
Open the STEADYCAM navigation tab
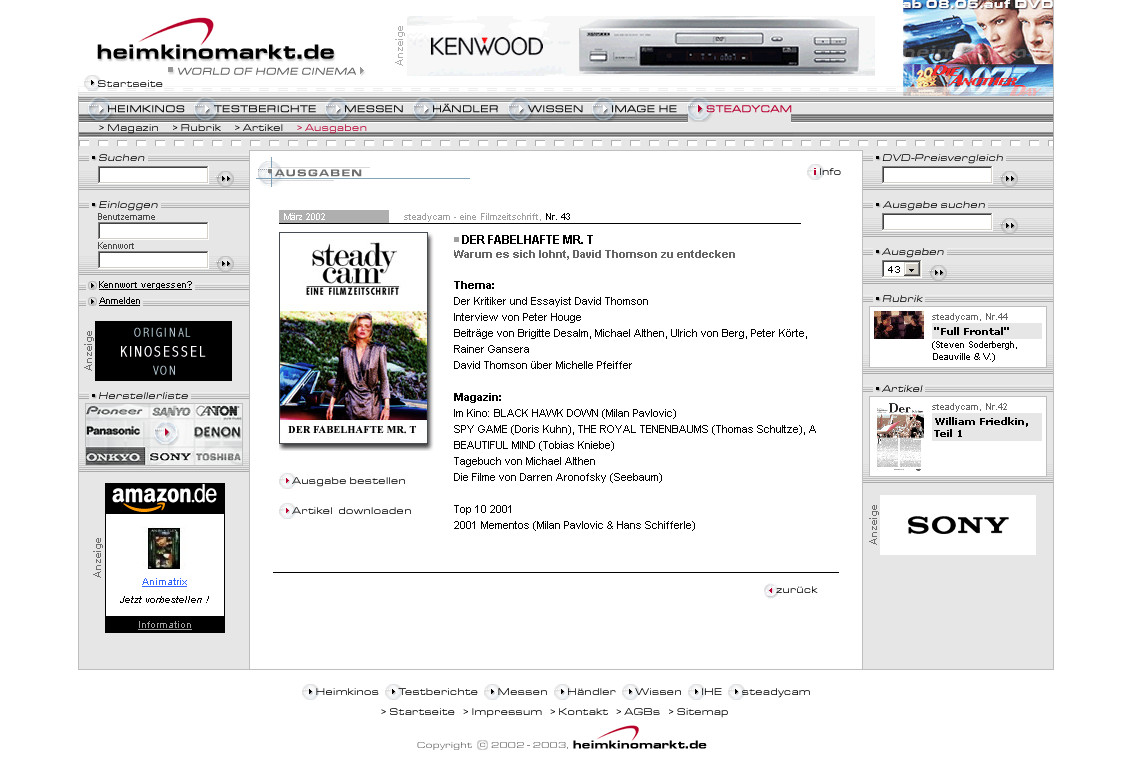[x=741, y=109]
